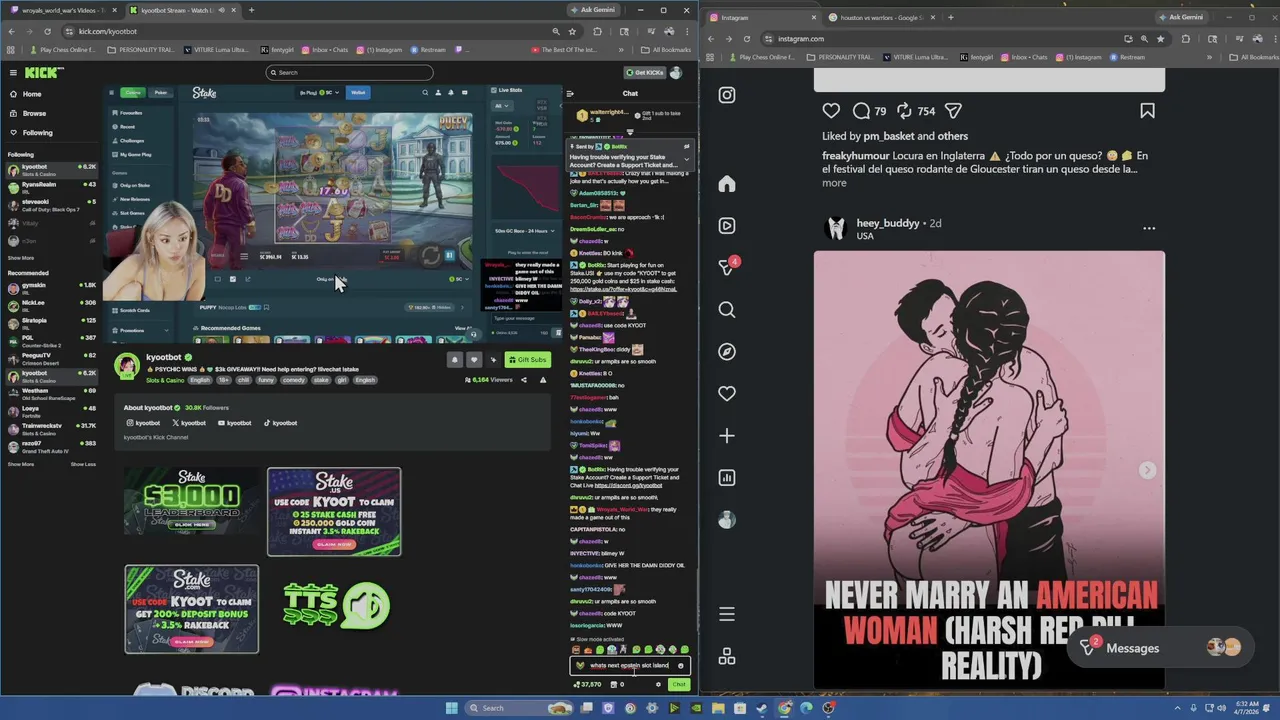Collapse Recommended list with Show Less
The image size is (1280, 720).
tap(83, 464)
